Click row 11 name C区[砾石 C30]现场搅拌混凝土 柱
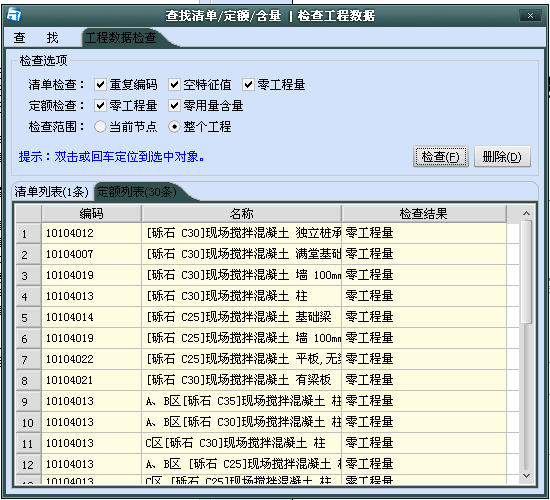Image resolution: width=550 pixels, height=500 pixels. click(242, 444)
